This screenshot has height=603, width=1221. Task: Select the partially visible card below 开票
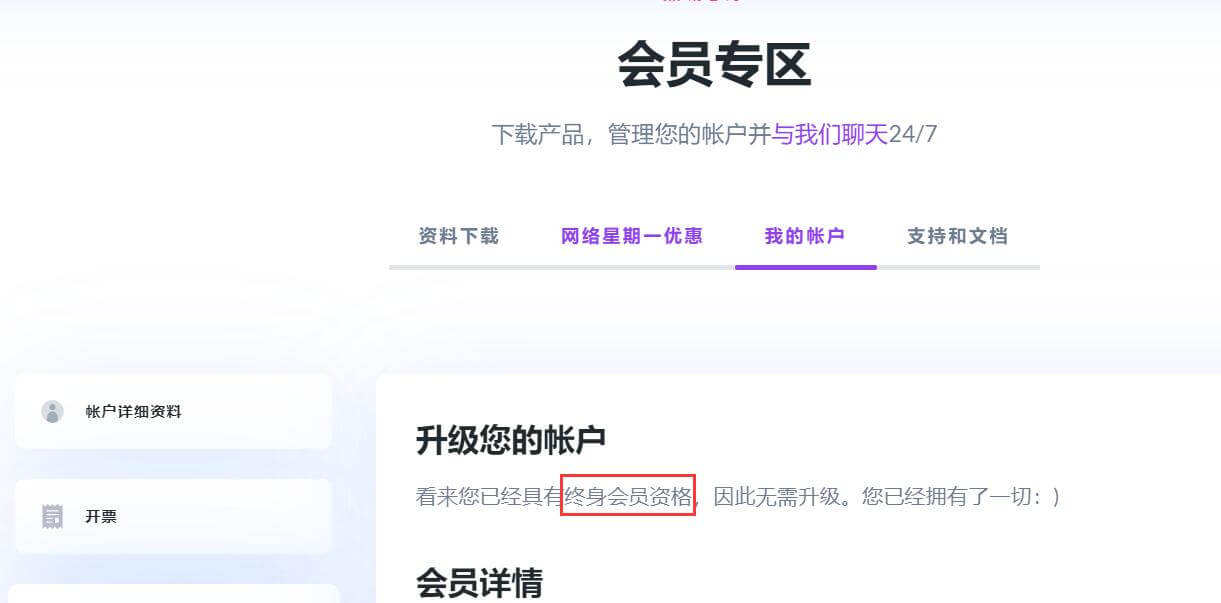tap(177, 594)
